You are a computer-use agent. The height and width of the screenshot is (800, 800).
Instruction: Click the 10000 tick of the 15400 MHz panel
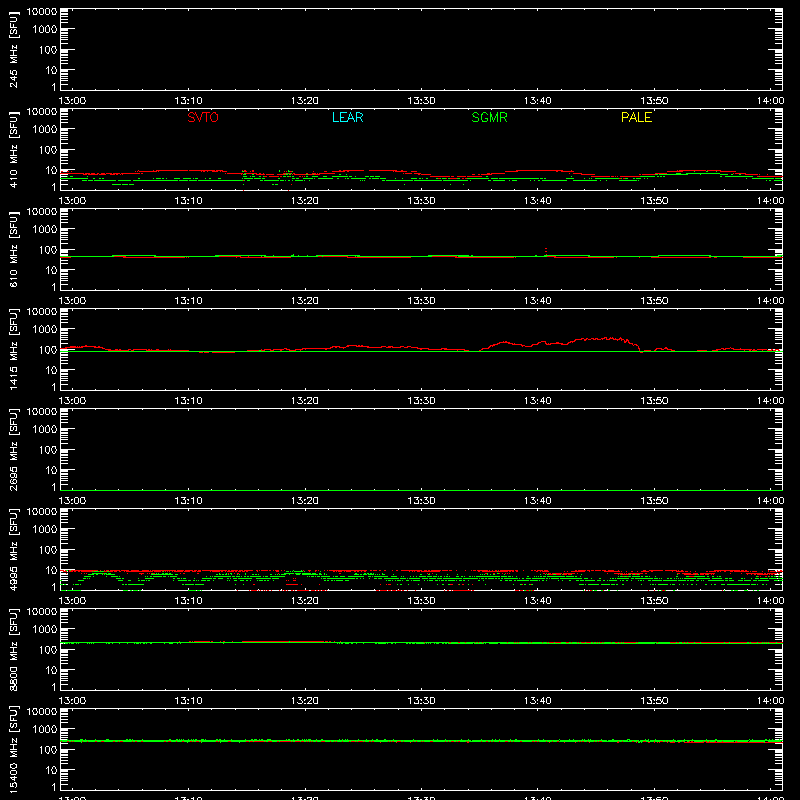point(42,712)
